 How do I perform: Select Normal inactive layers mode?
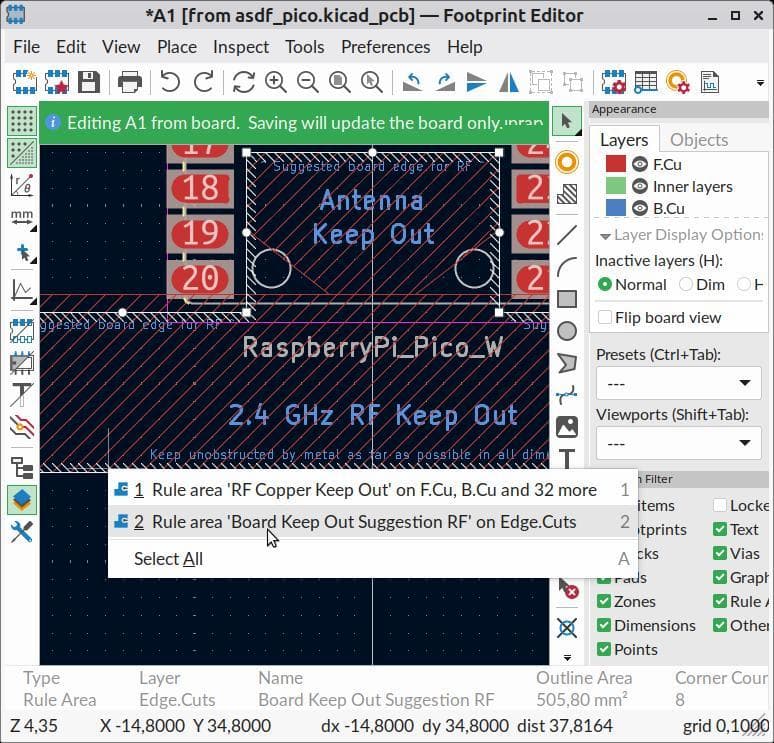click(x=632, y=285)
